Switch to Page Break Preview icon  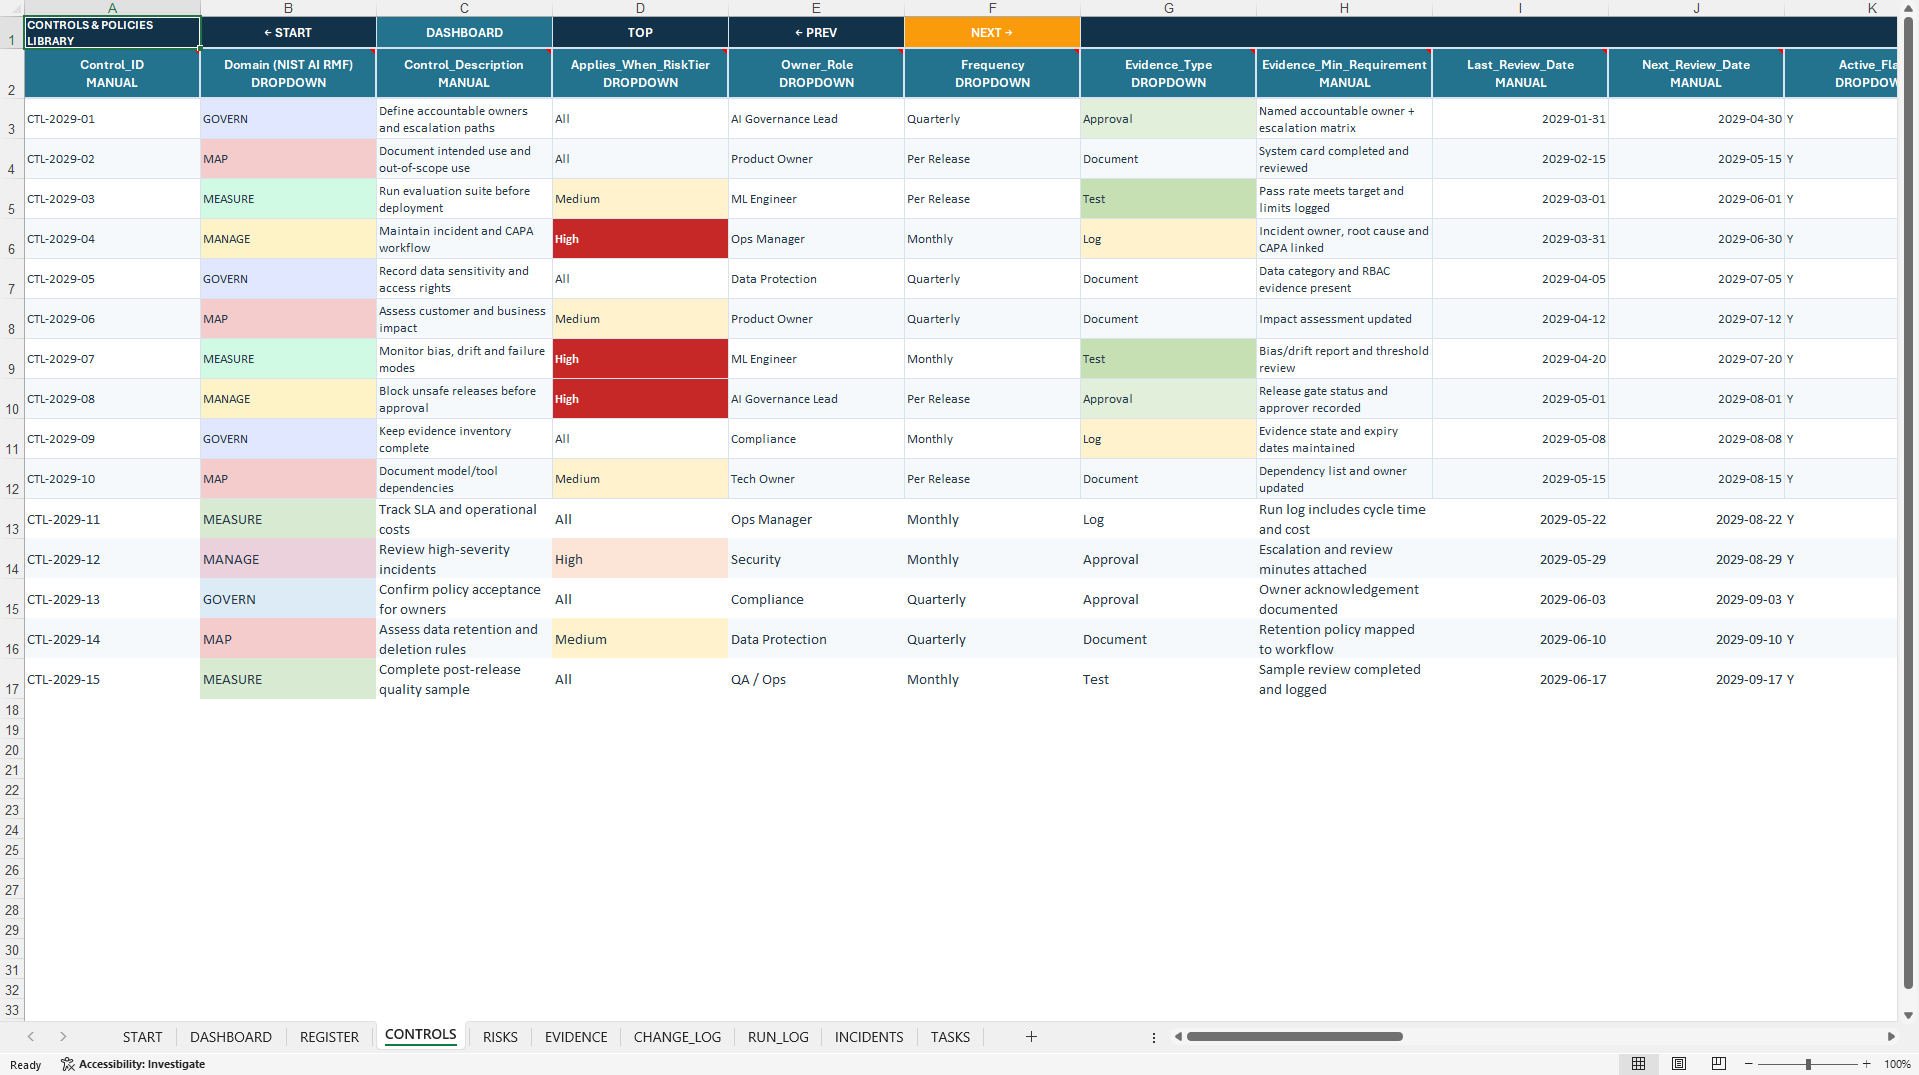(1719, 1064)
